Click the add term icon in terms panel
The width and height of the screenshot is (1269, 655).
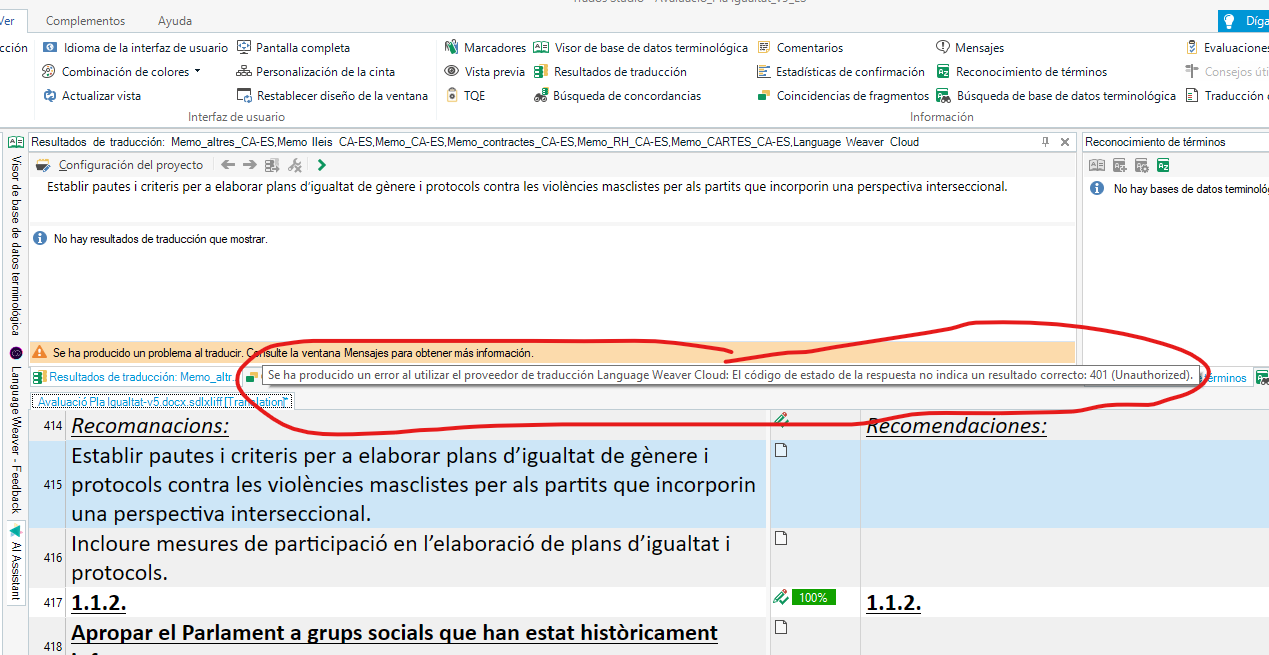[x=1119, y=165]
